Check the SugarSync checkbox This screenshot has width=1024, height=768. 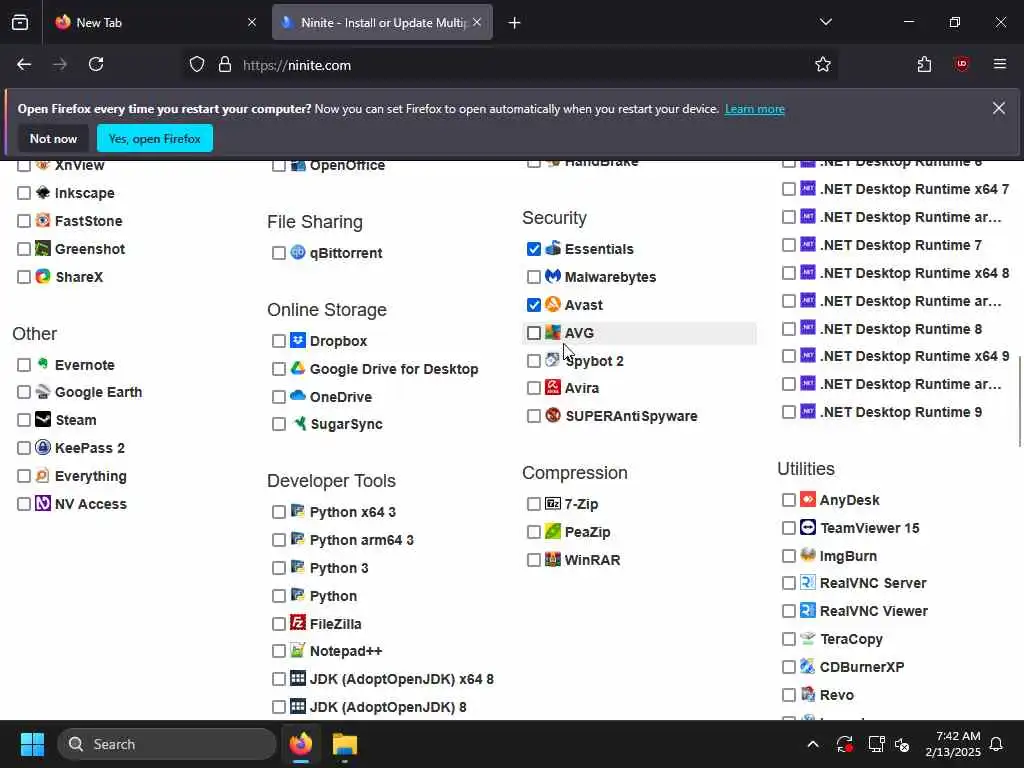(x=279, y=424)
